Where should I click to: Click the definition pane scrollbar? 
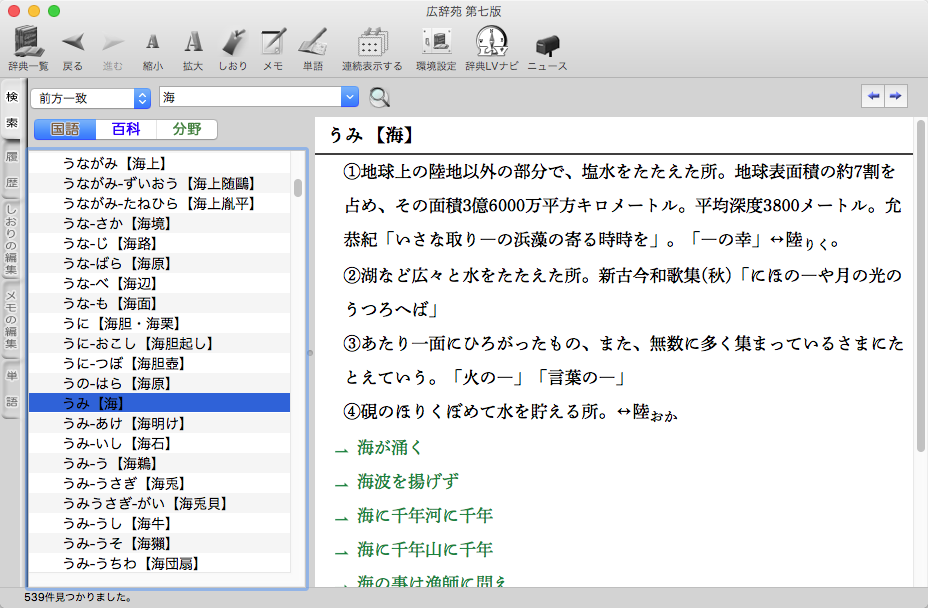point(920,286)
